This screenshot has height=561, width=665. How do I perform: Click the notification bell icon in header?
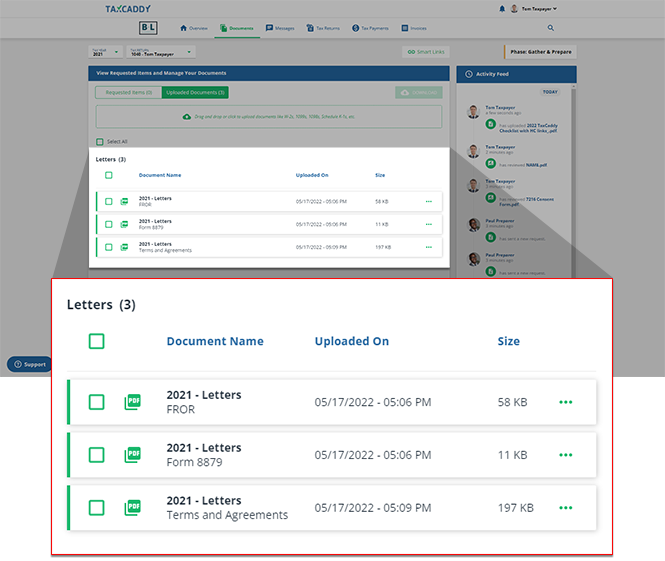click(502, 8)
